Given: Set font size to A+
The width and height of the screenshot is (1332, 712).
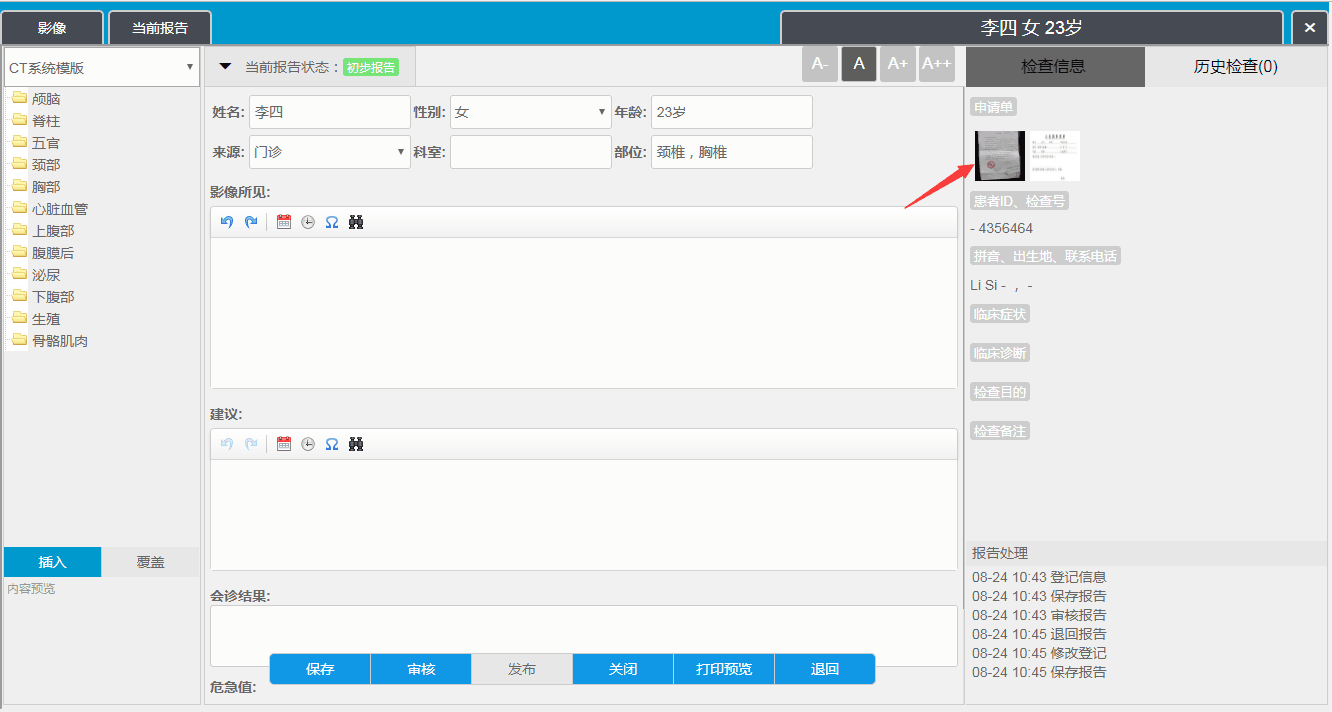Looking at the screenshot, I should (x=897, y=64).
